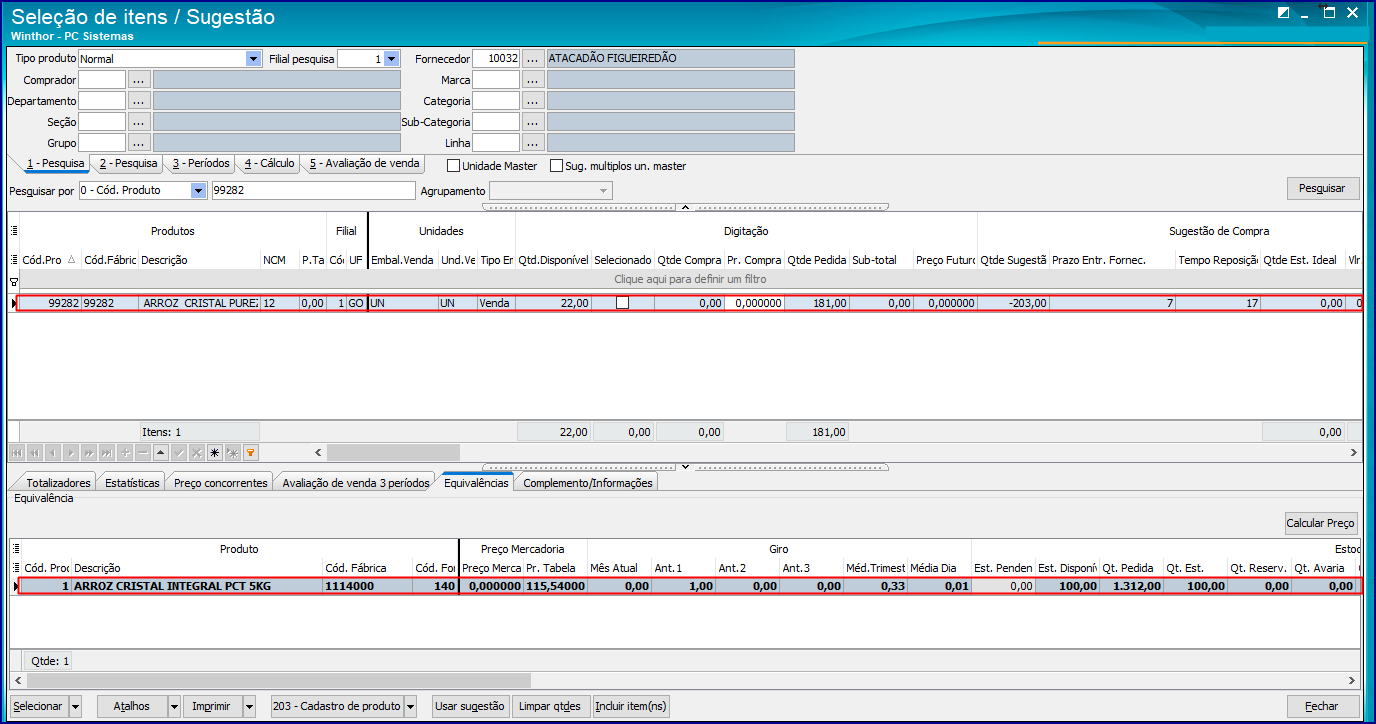Expand Selecionar button dropdown arrow
This screenshot has width=1376, height=724.
click(75, 706)
